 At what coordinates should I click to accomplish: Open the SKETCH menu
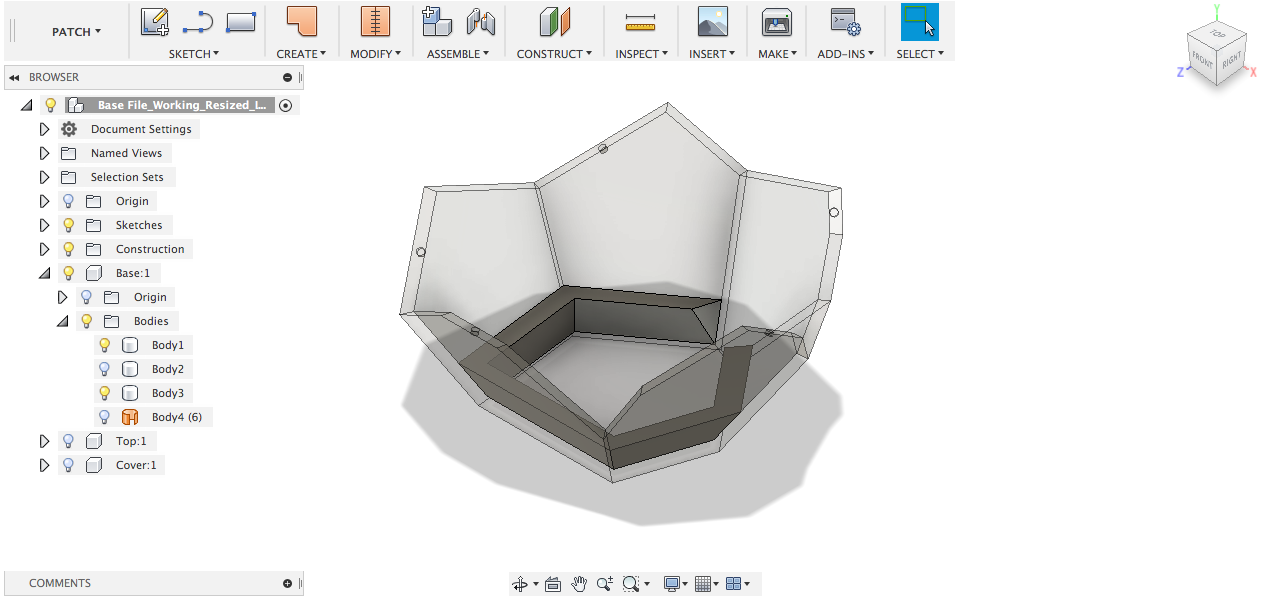tap(194, 54)
